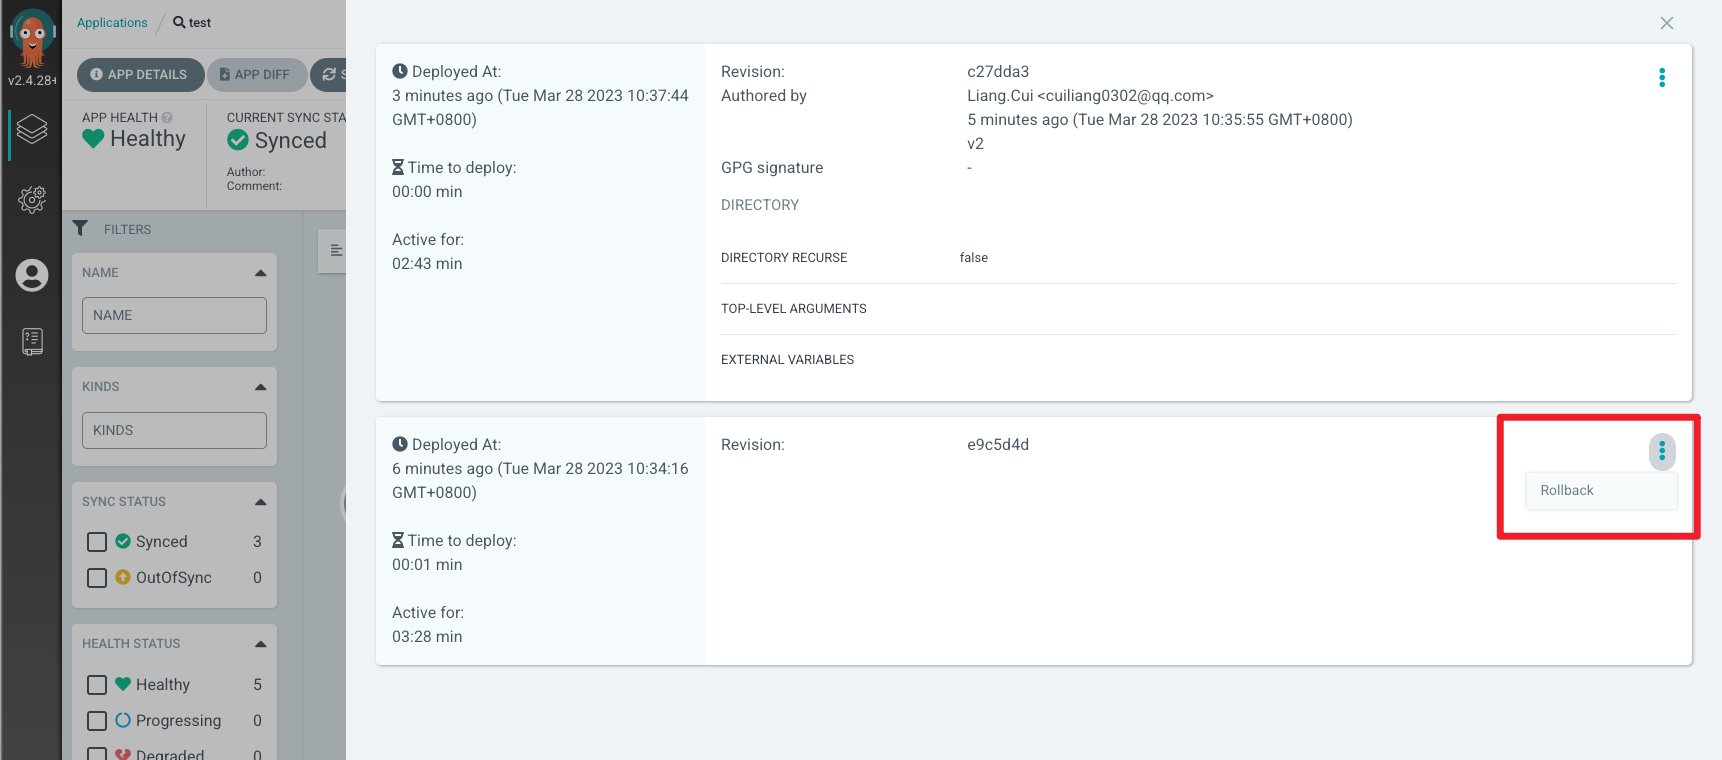Go to Applications breadcrumb link

[112, 23]
